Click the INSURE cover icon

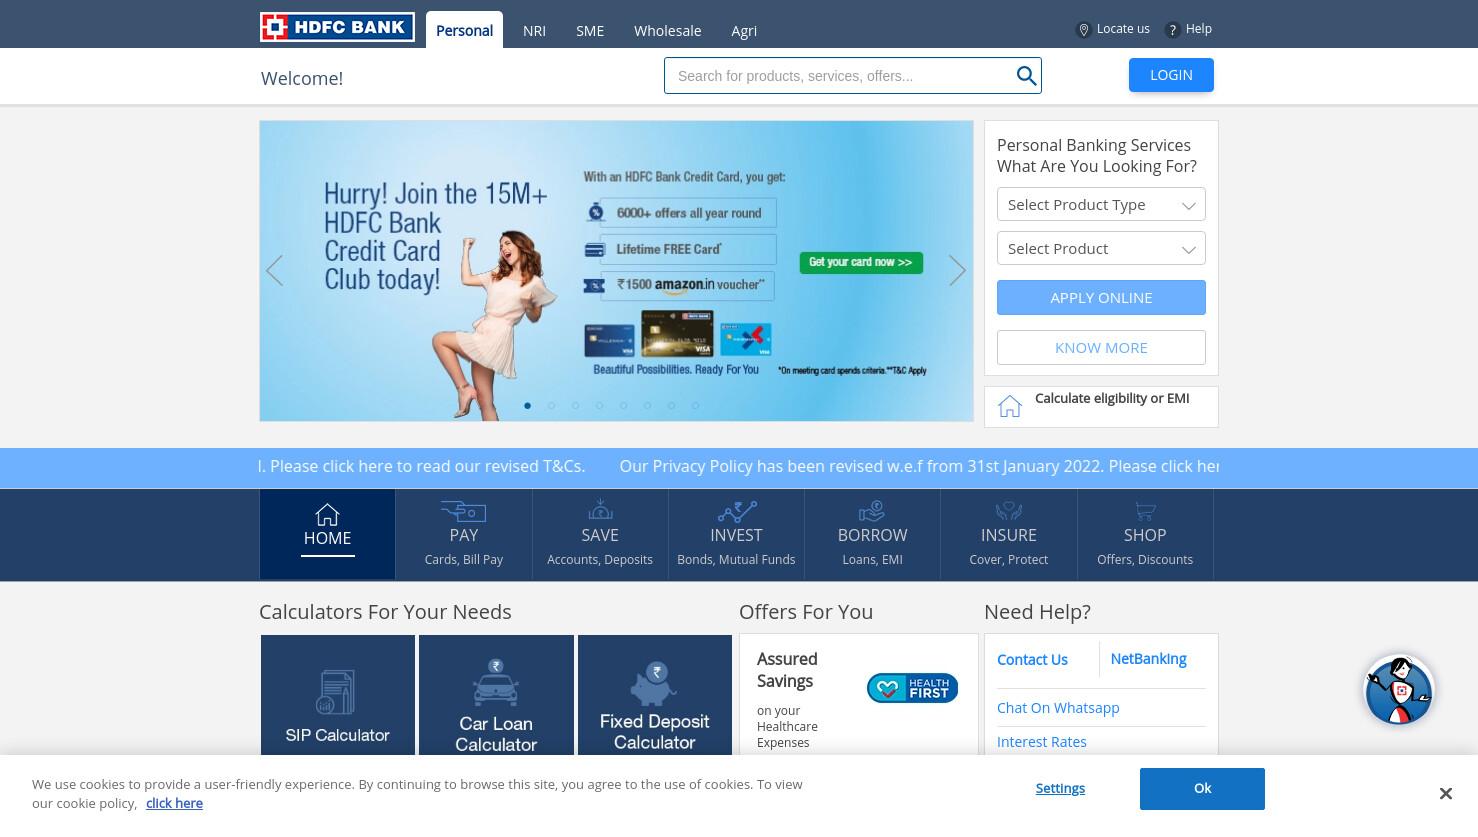[1008, 510]
